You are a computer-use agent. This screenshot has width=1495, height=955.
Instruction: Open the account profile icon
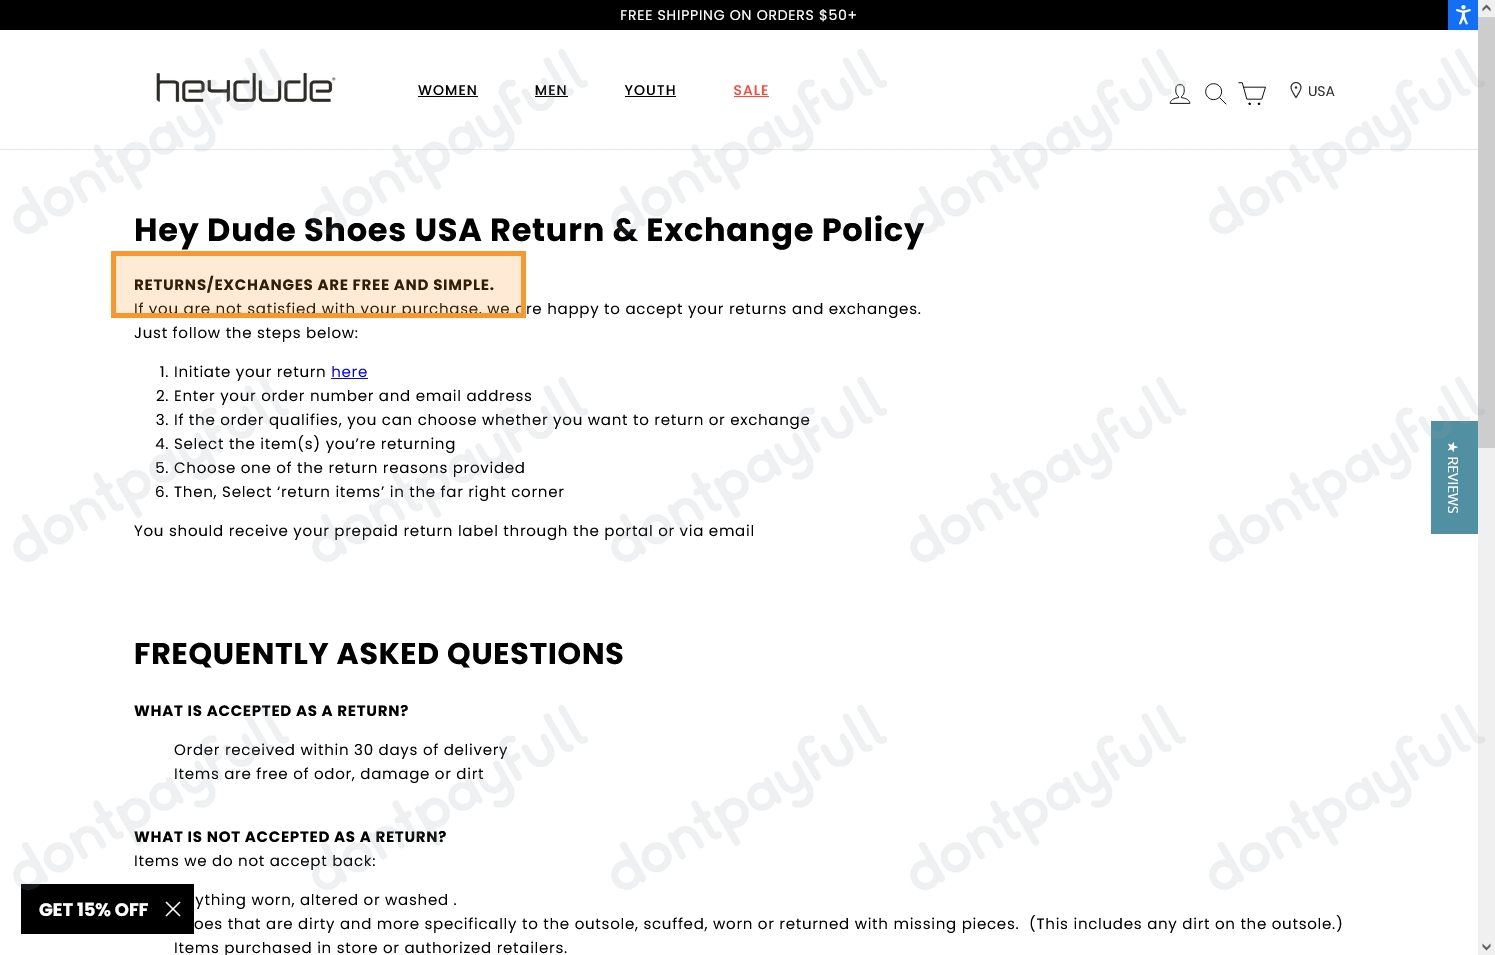click(x=1180, y=93)
